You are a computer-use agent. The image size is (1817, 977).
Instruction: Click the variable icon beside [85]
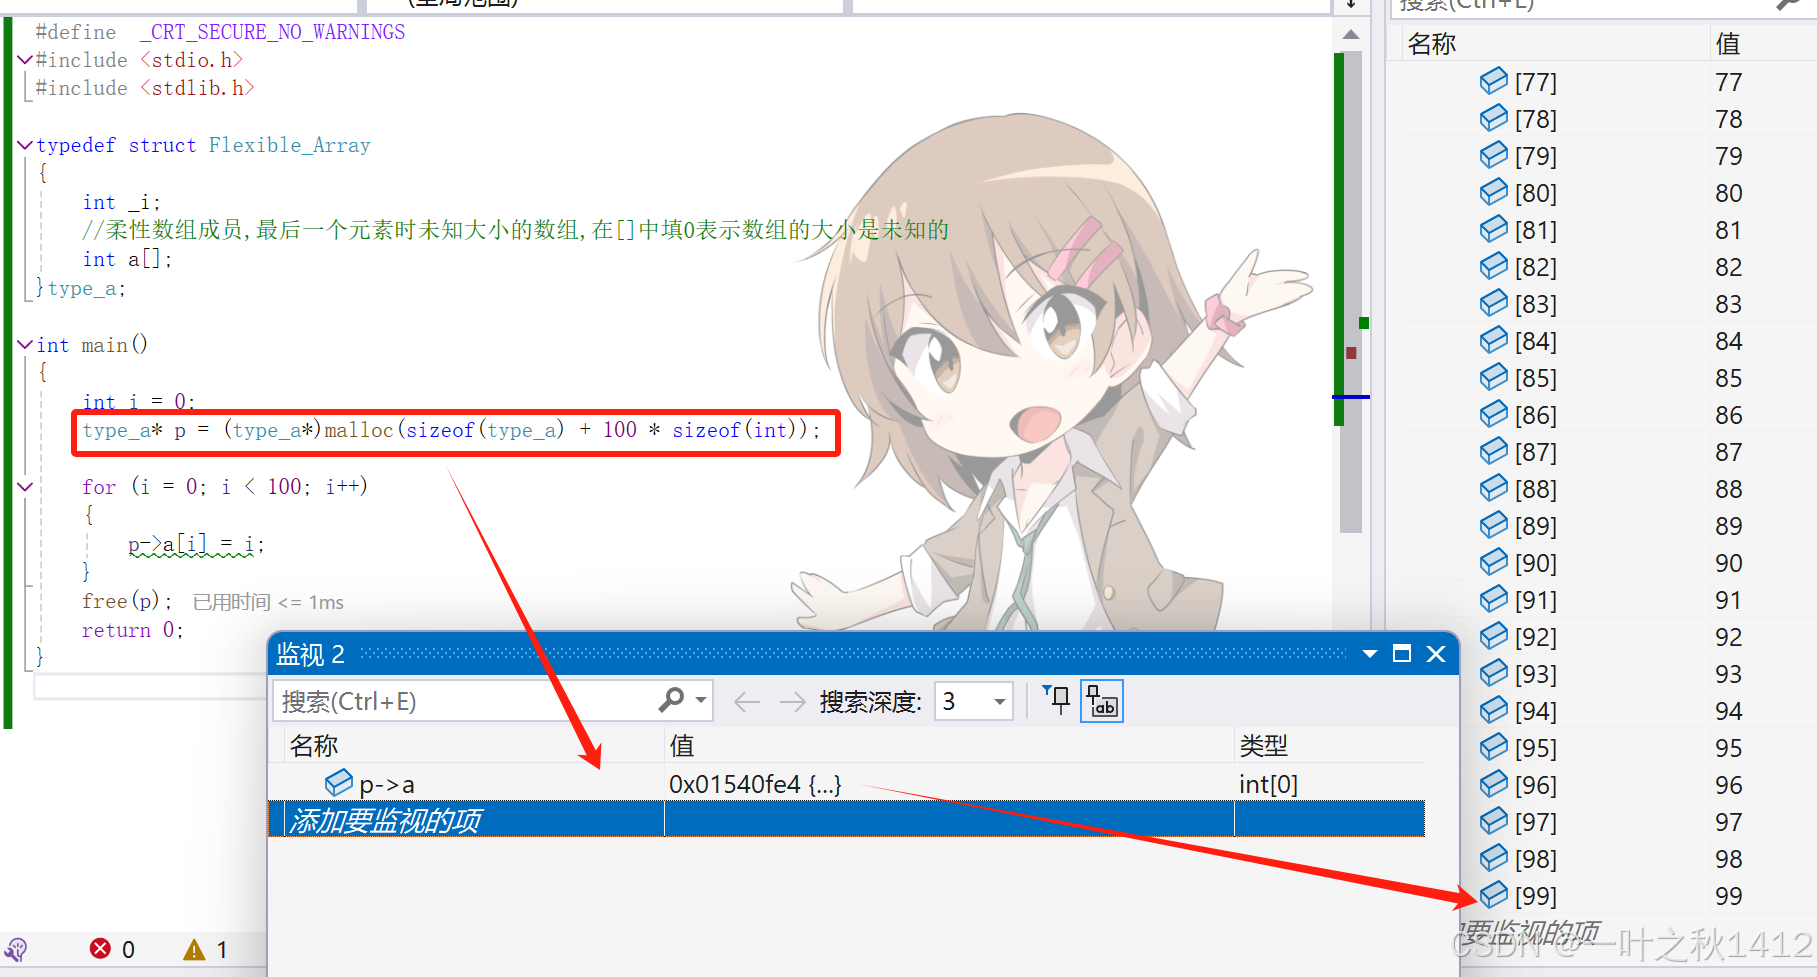1494,376
